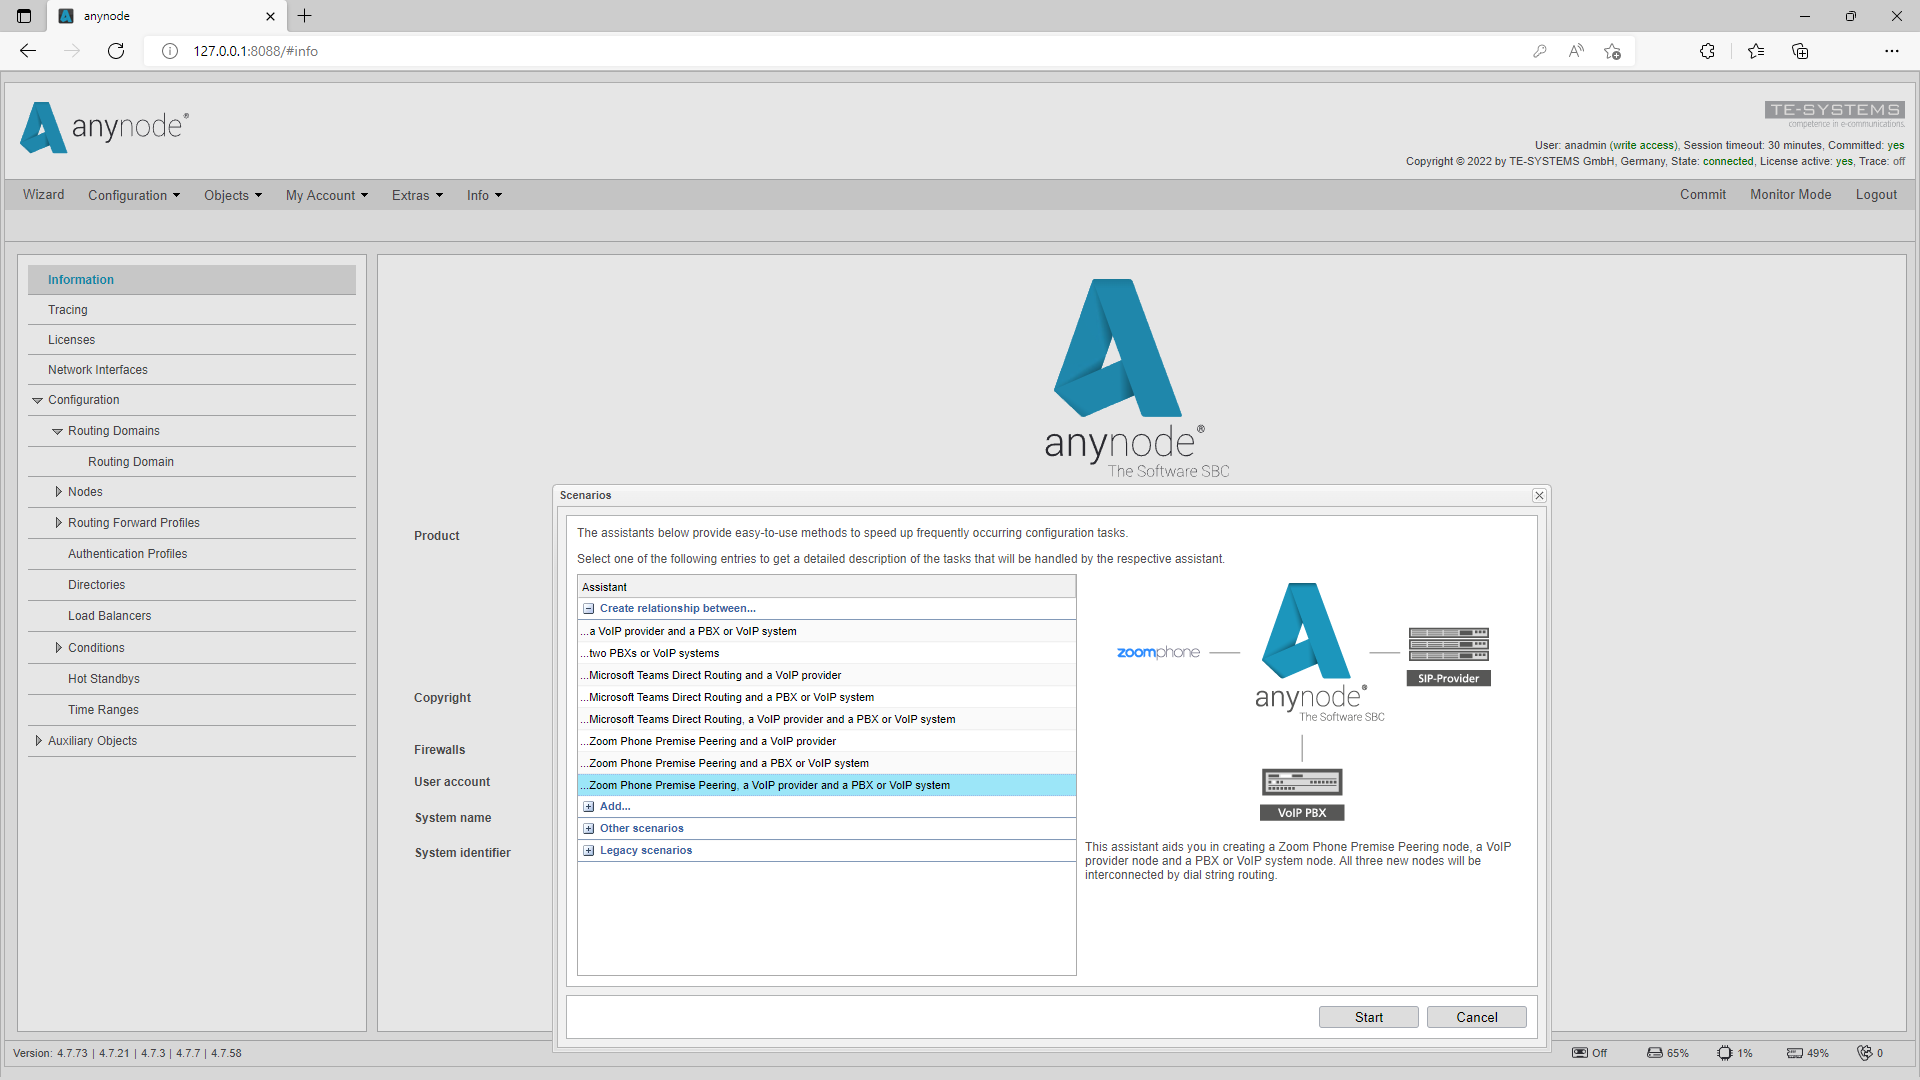Click the browser address bar URL
Image resolution: width=1920 pixels, height=1080 pixels.
pyautogui.click(x=255, y=51)
